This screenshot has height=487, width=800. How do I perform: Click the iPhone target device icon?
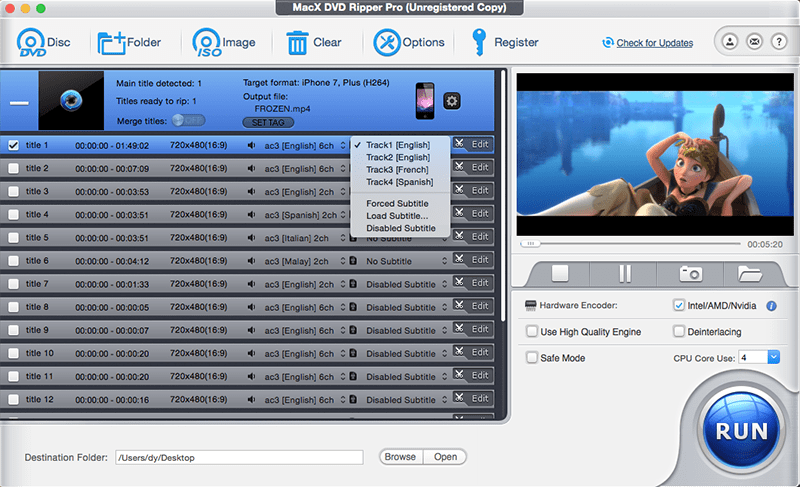coord(425,101)
